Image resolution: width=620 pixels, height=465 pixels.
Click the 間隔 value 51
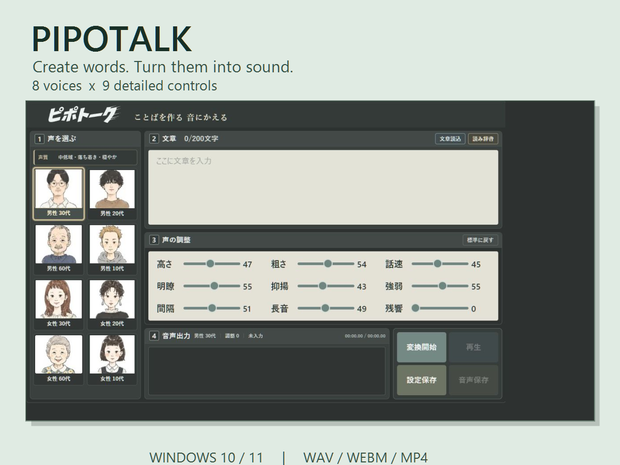point(247,308)
